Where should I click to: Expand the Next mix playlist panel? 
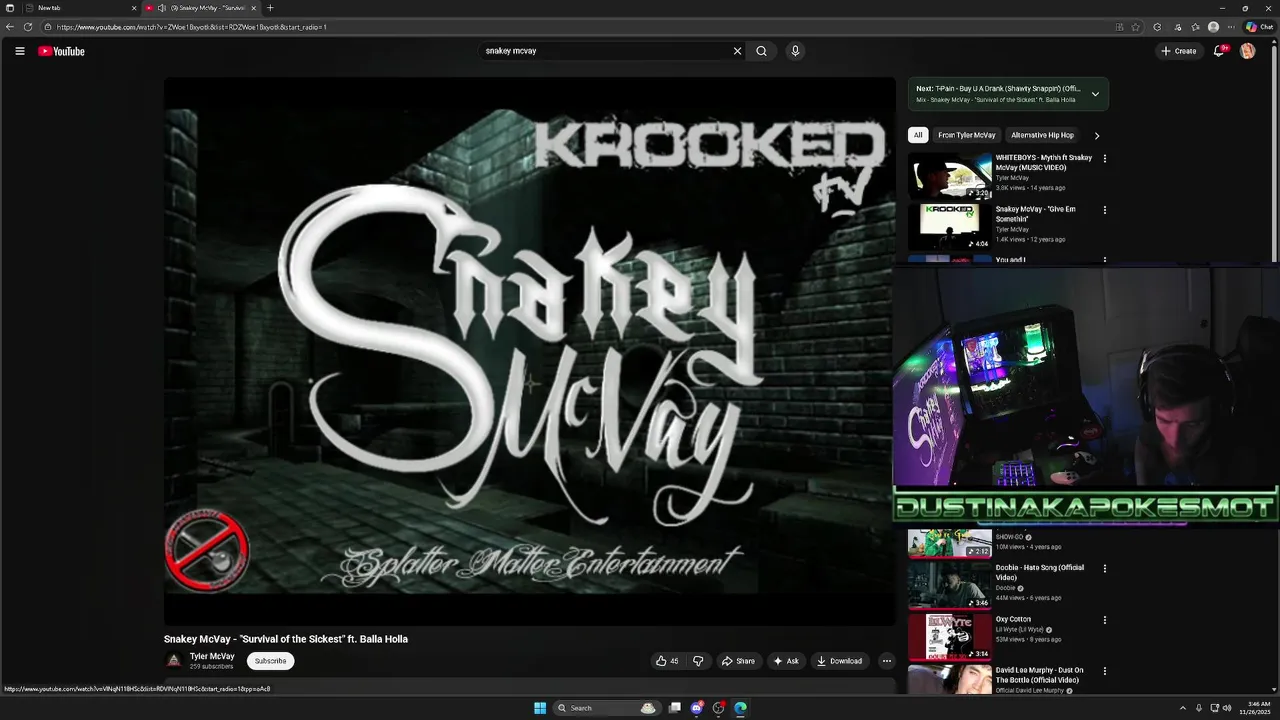(x=1095, y=94)
